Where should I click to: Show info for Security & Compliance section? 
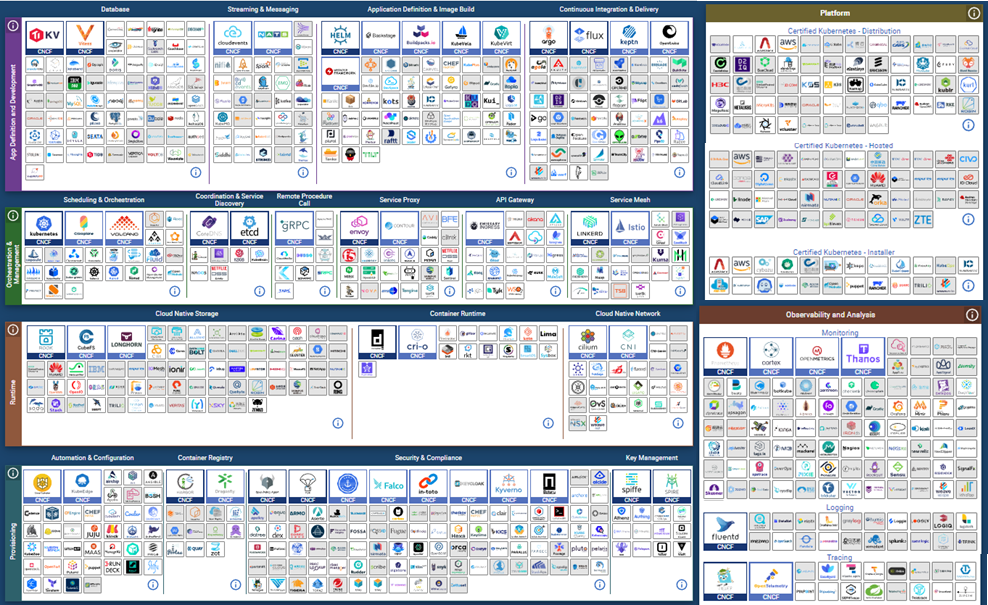click(599, 584)
